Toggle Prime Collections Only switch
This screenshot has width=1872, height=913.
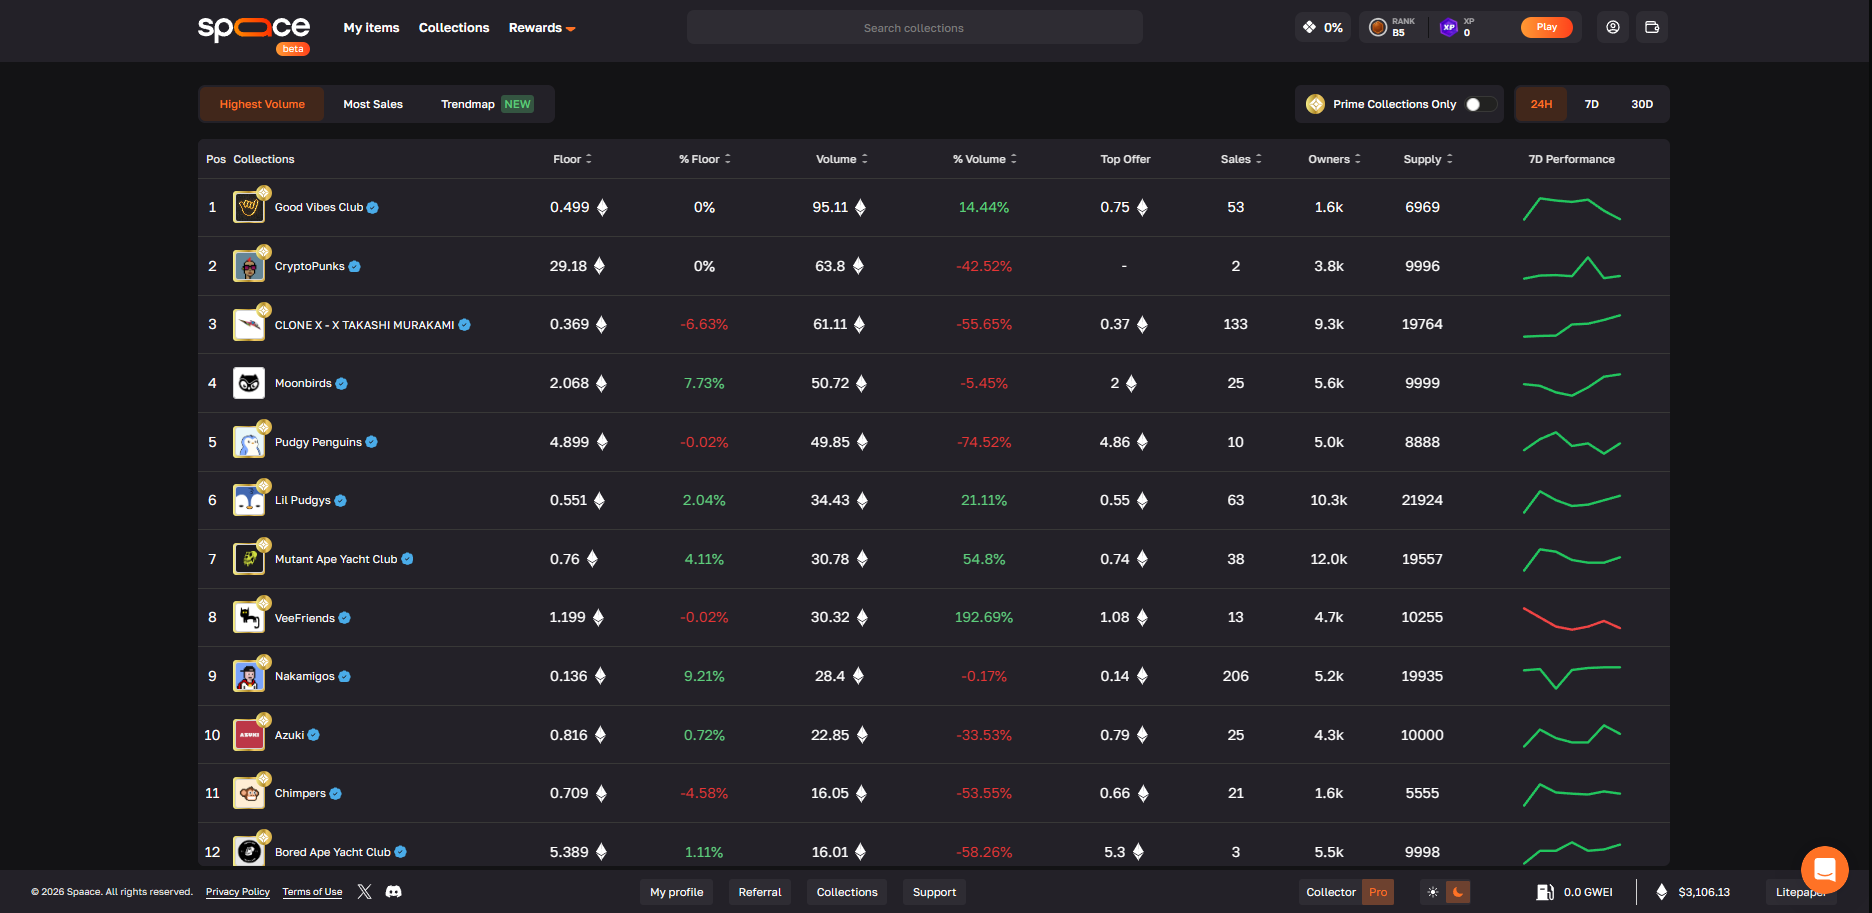1479,104
